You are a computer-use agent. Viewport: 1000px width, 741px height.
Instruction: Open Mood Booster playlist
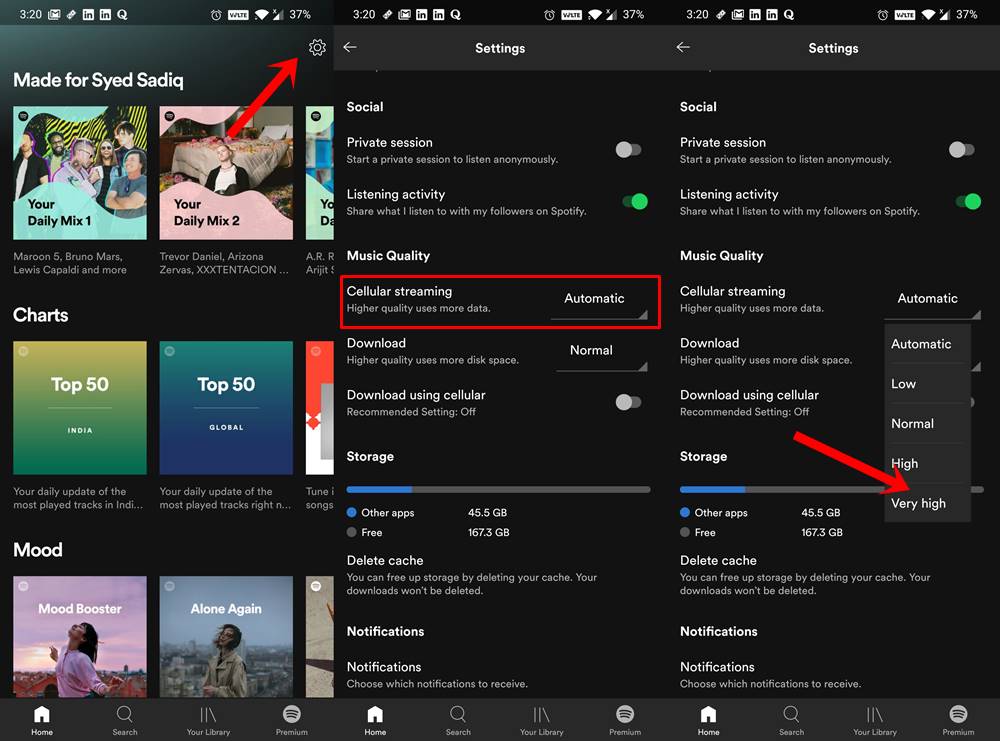pos(80,636)
